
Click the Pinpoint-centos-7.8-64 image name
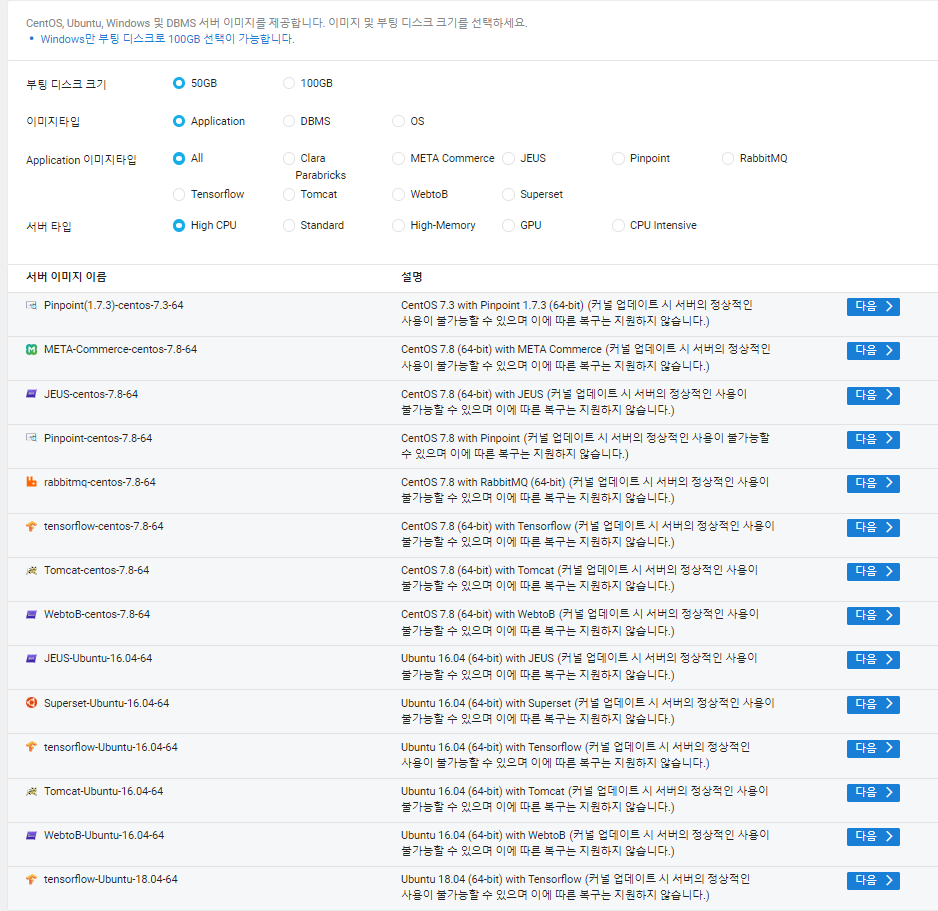point(98,438)
